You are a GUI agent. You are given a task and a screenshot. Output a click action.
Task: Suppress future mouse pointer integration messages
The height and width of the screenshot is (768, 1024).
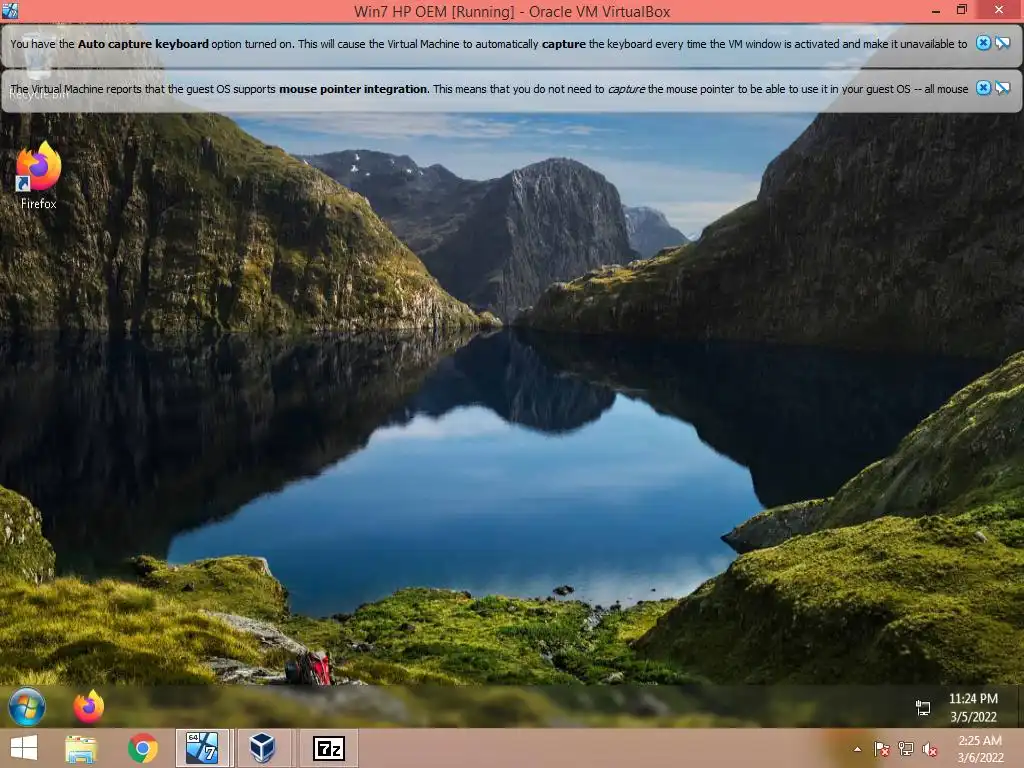click(x=1002, y=88)
